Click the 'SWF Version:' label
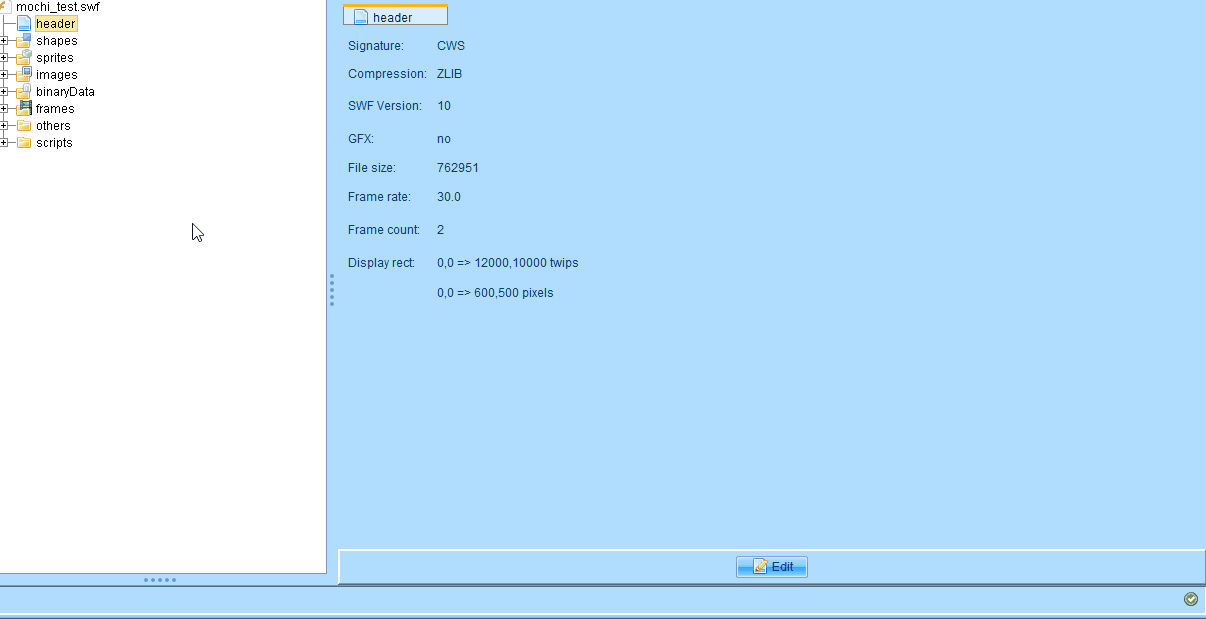 (x=385, y=106)
